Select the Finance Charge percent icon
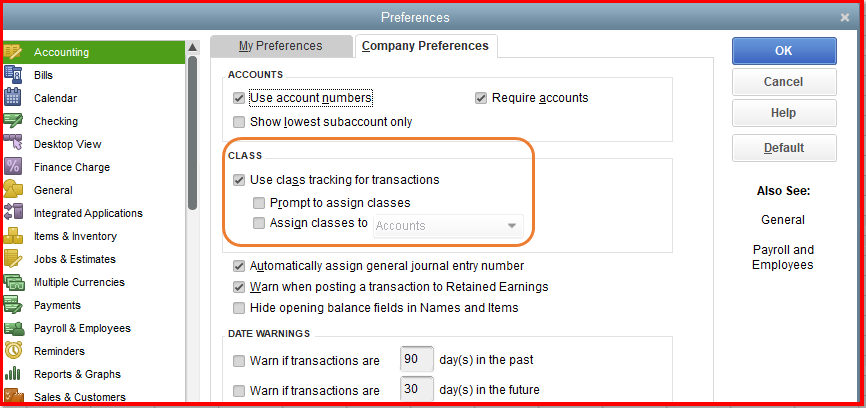 pyautogui.click(x=14, y=167)
